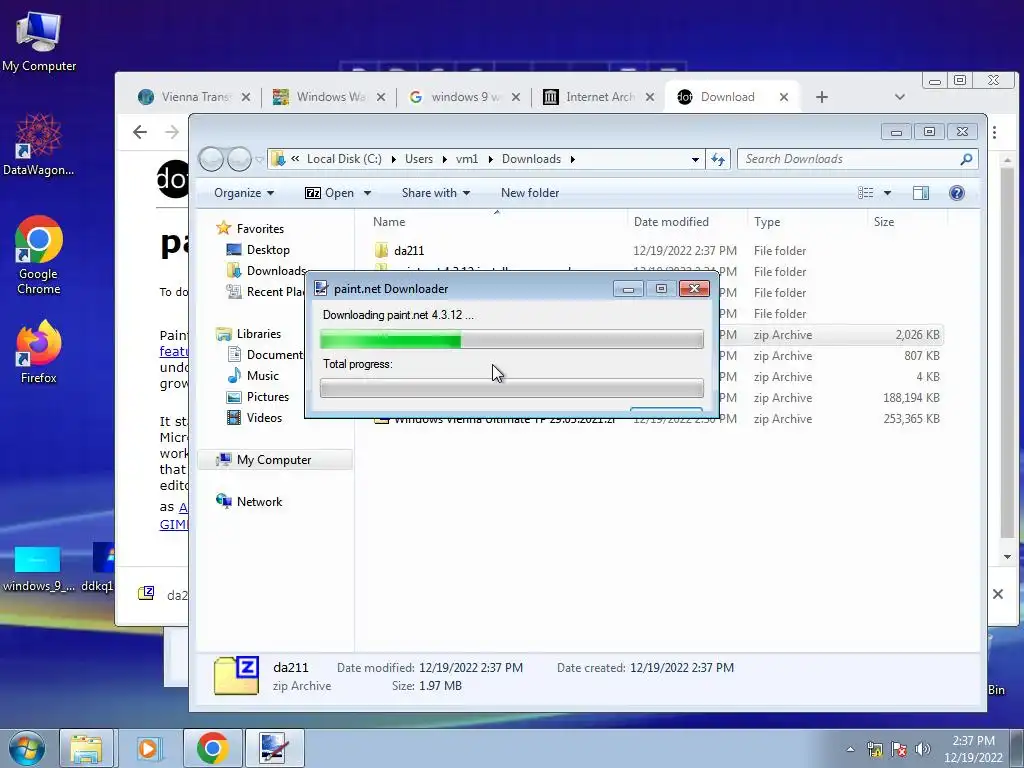
Task: Switch to windows 9 Google tab
Action: point(464,97)
